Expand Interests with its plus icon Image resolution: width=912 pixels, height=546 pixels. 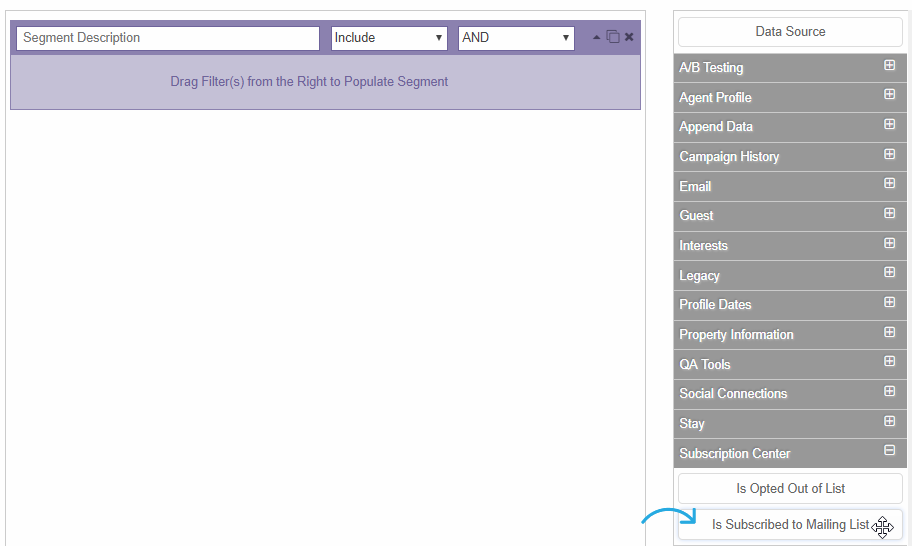point(889,242)
